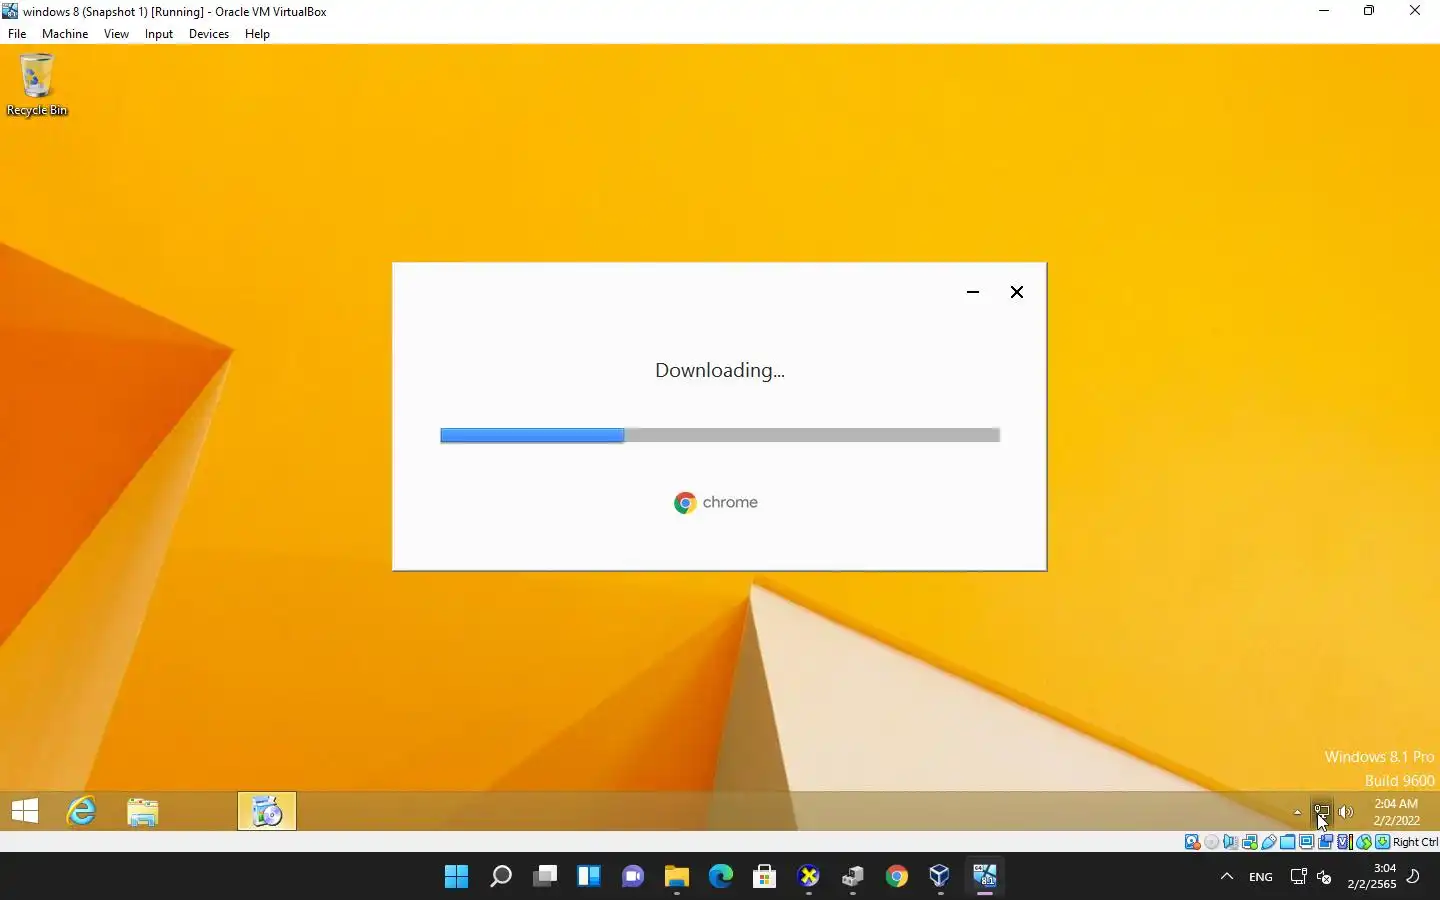Click the VirtualBox mouse integration indicator
The height and width of the screenshot is (900, 1440).
click(1364, 842)
